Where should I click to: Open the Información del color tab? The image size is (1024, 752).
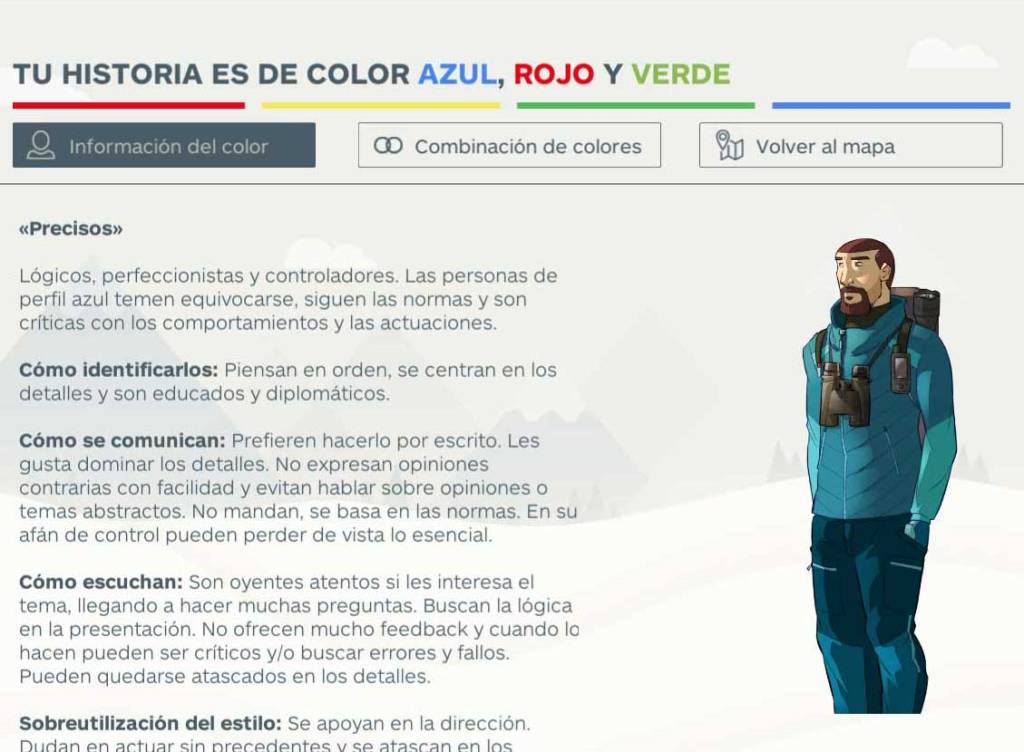coord(164,146)
